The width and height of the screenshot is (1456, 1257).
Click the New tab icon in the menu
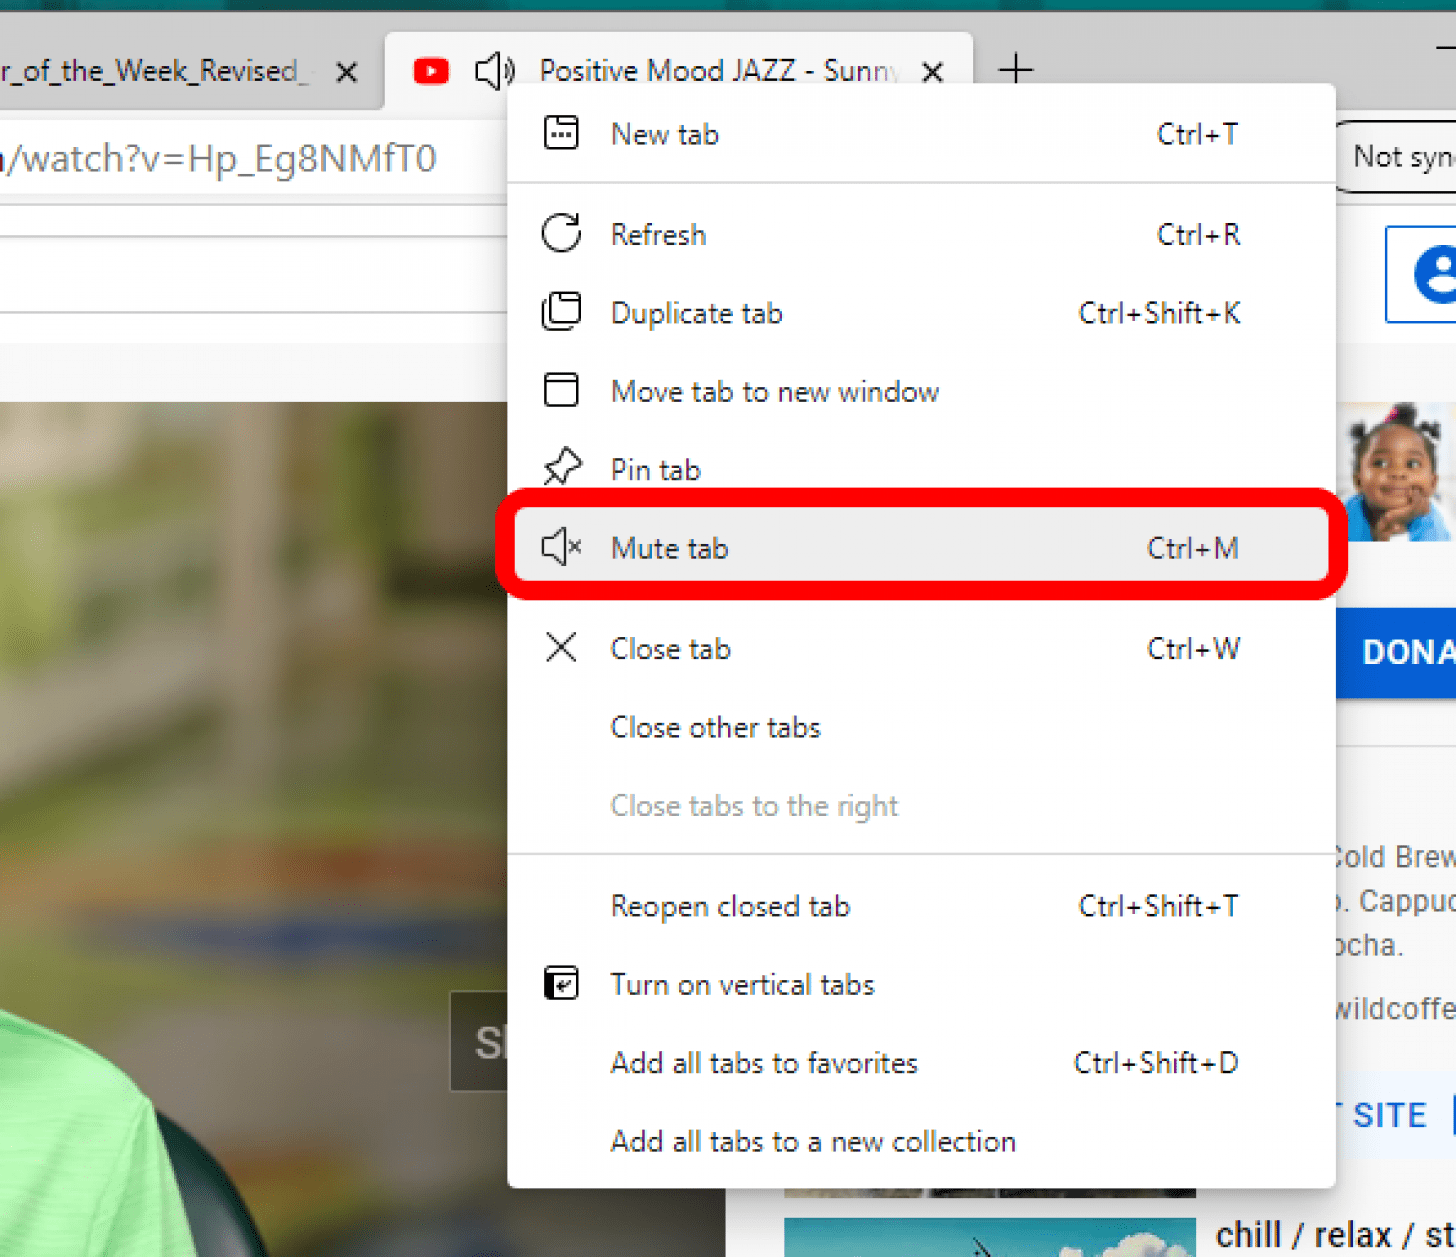click(x=562, y=132)
